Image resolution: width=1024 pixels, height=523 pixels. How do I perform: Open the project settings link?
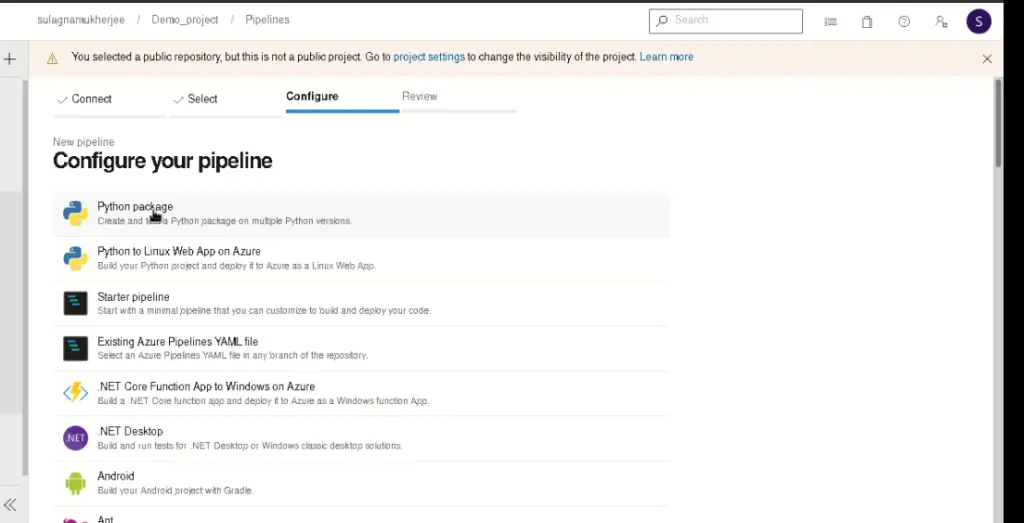(429, 57)
